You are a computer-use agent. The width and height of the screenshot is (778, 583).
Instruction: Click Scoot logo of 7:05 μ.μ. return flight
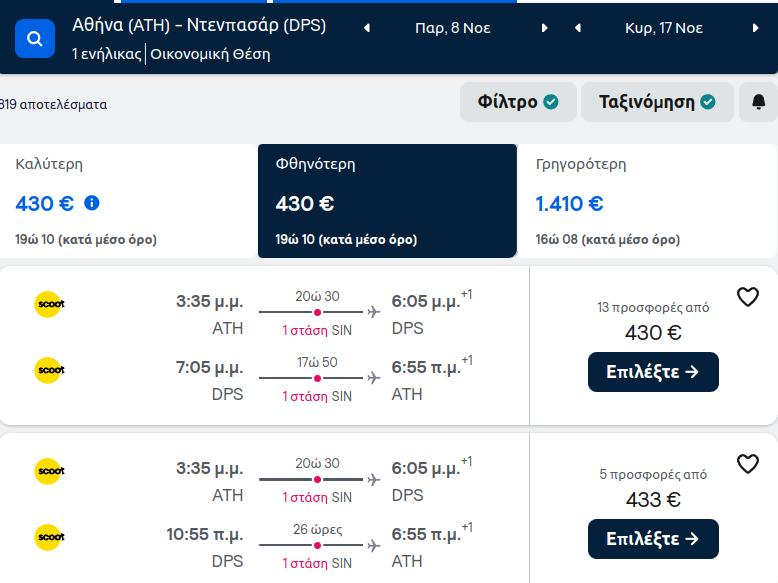[x=50, y=370]
